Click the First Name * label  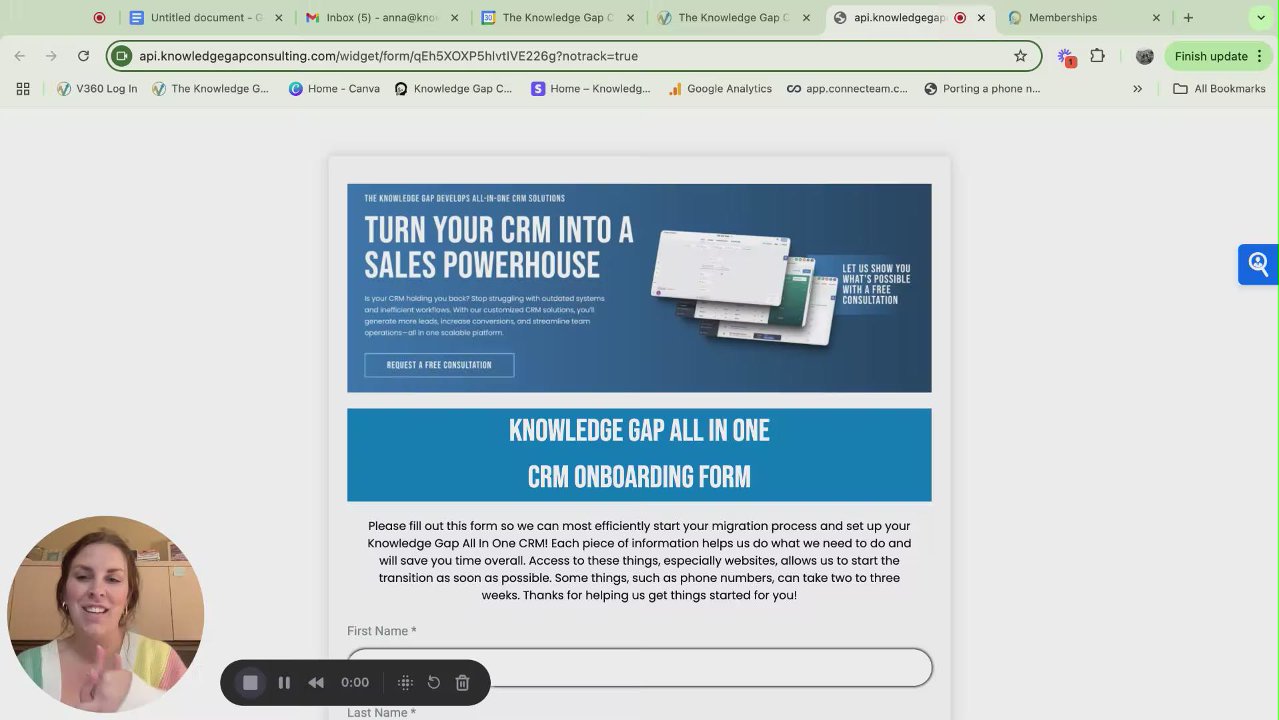[x=381, y=631]
